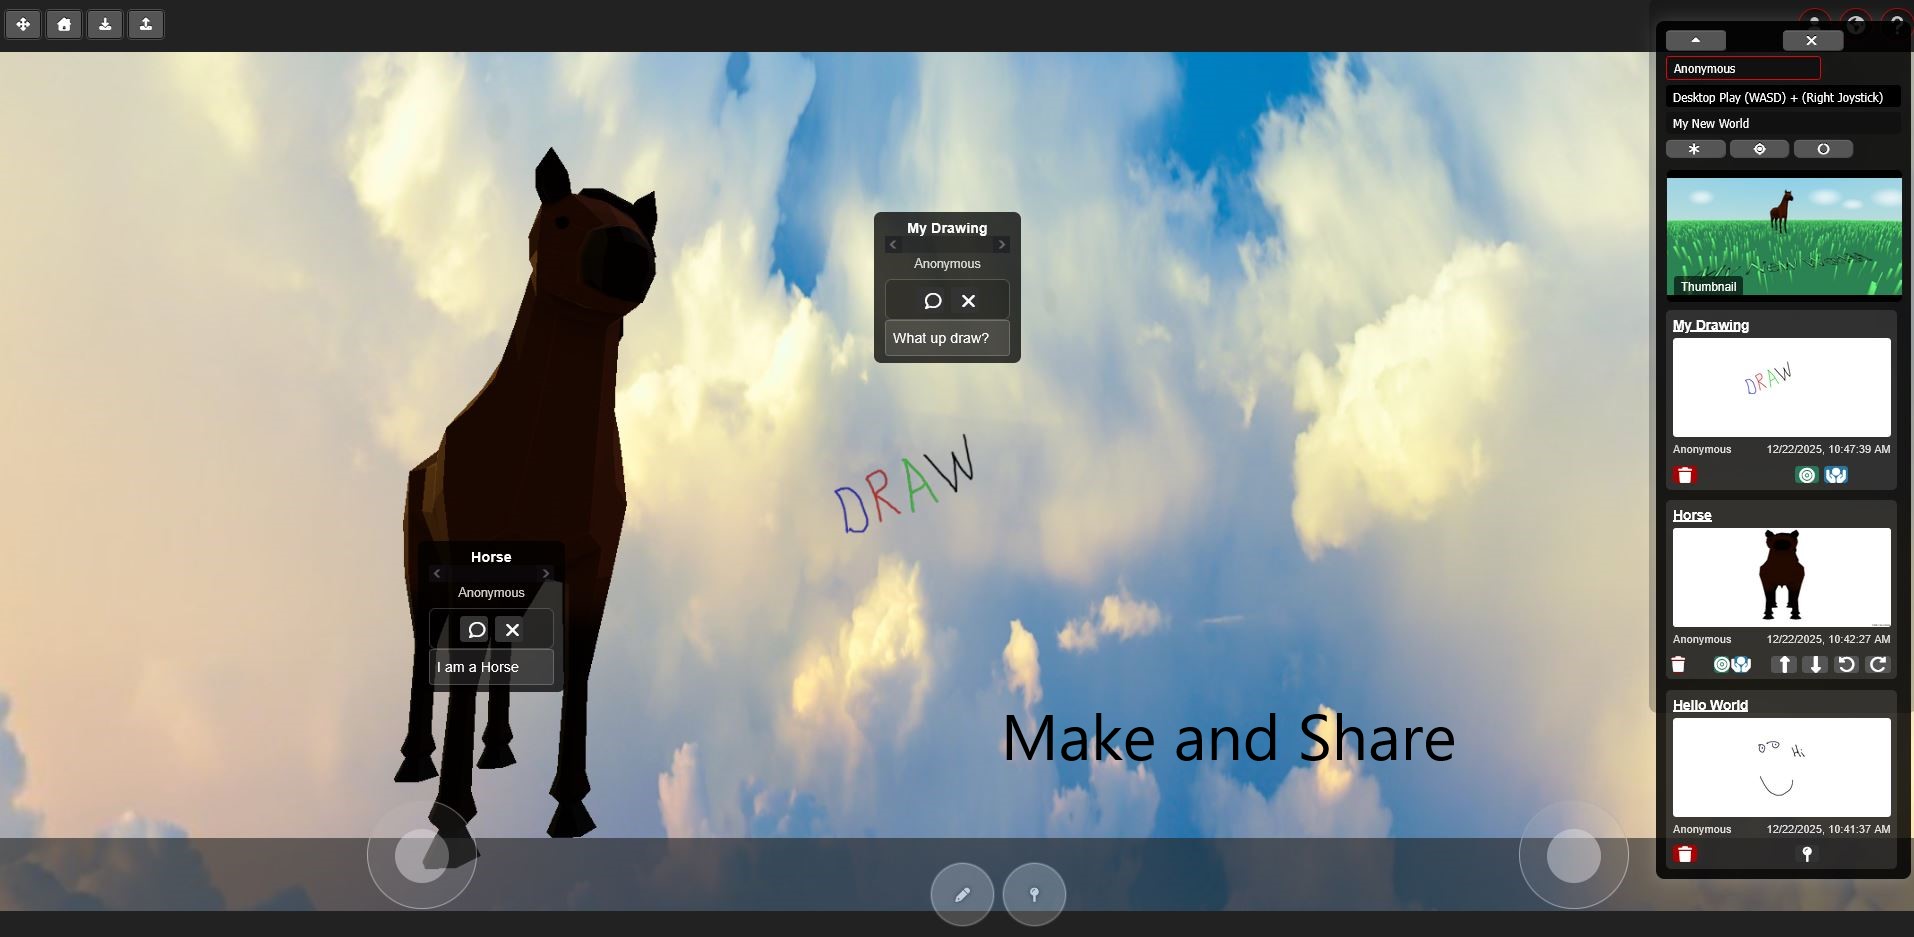1914x937 pixels.
Task: Open the Hello World title link
Action: [x=1710, y=705]
